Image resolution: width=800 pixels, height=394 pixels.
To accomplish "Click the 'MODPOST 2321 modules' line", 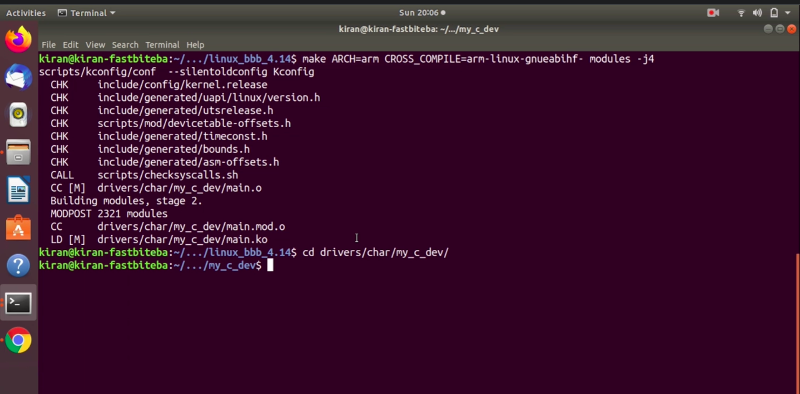I will tap(109, 213).
